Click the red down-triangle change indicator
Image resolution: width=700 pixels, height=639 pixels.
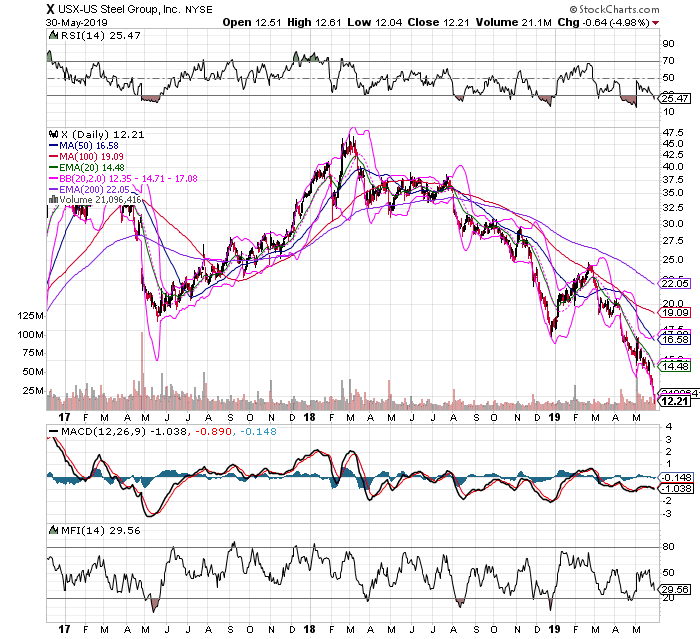click(x=655, y=23)
